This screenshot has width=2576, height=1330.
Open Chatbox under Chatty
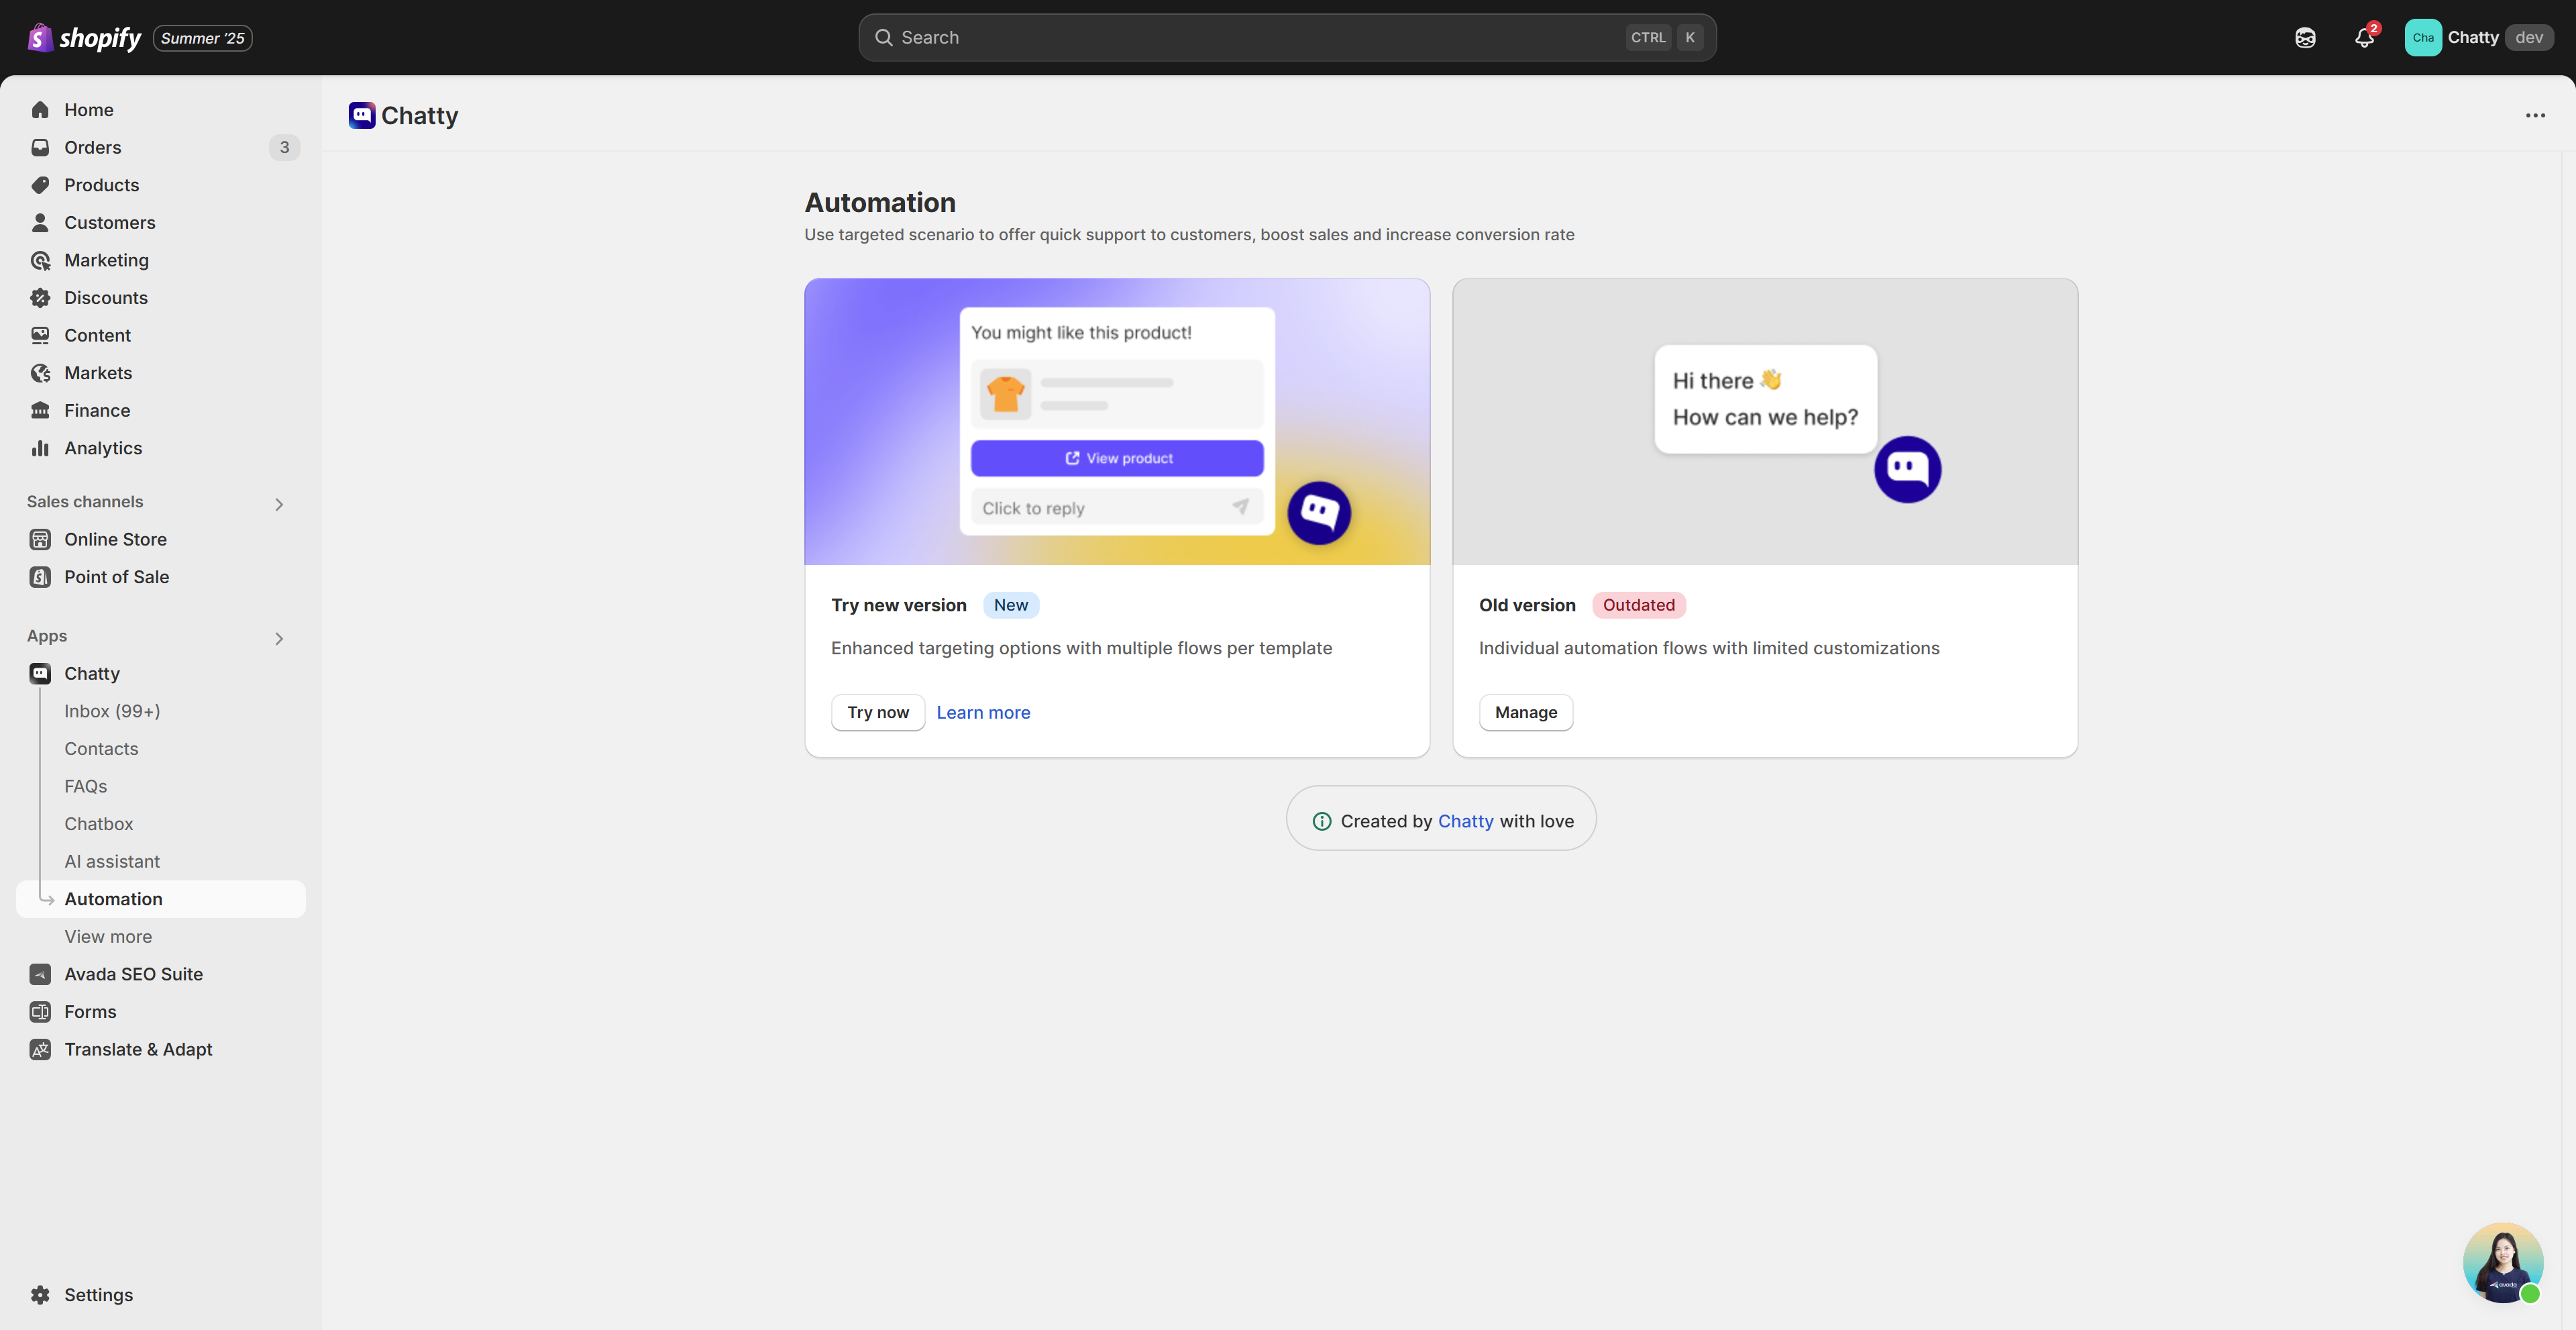click(x=98, y=824)
